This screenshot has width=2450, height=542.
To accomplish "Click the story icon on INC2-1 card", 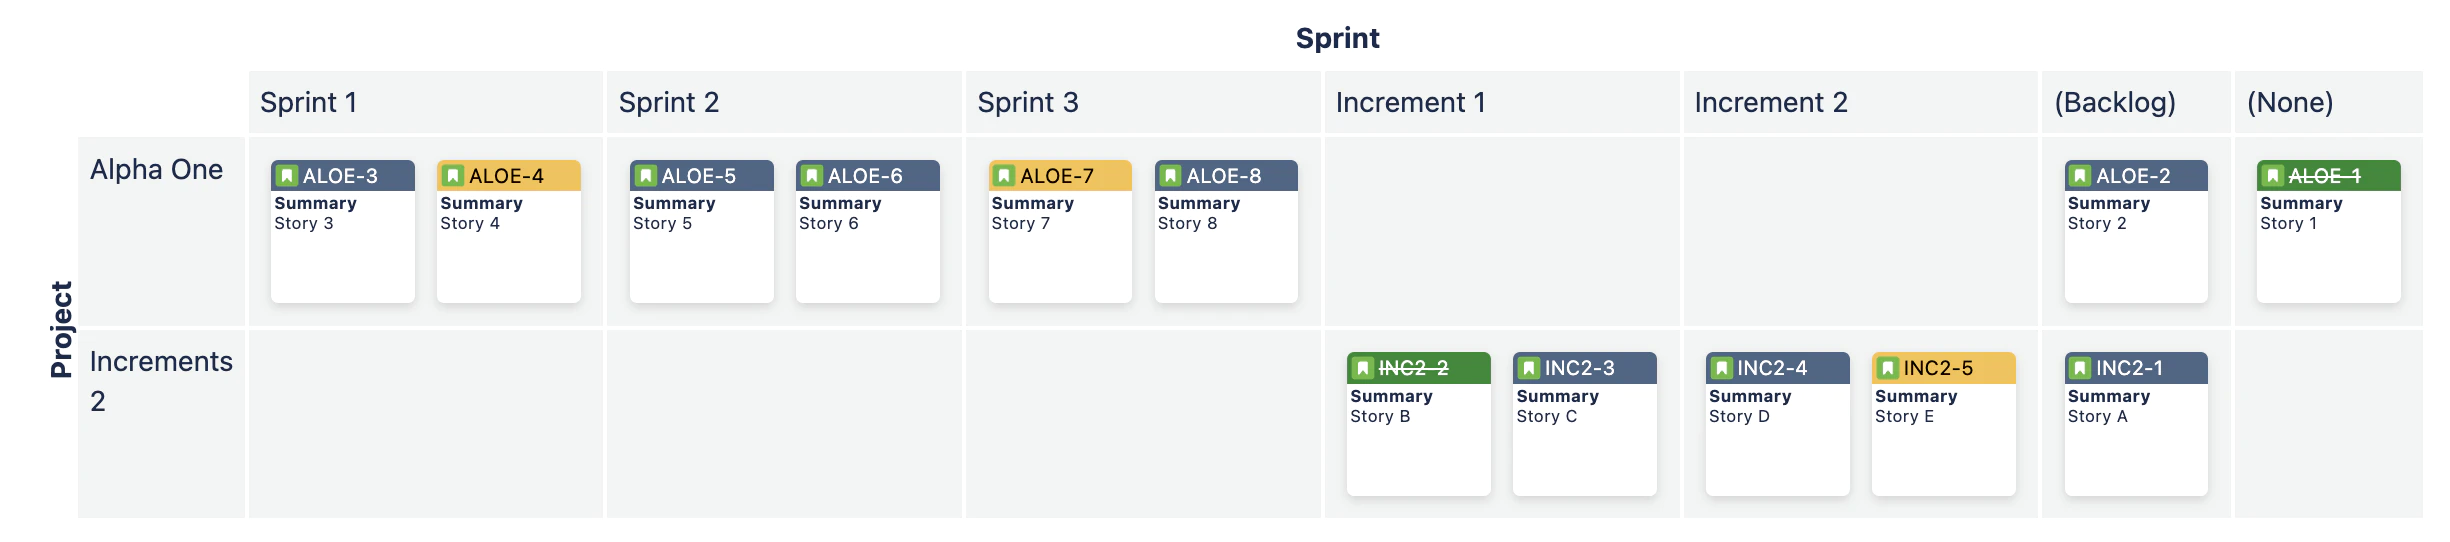I will click(2080, 368).
